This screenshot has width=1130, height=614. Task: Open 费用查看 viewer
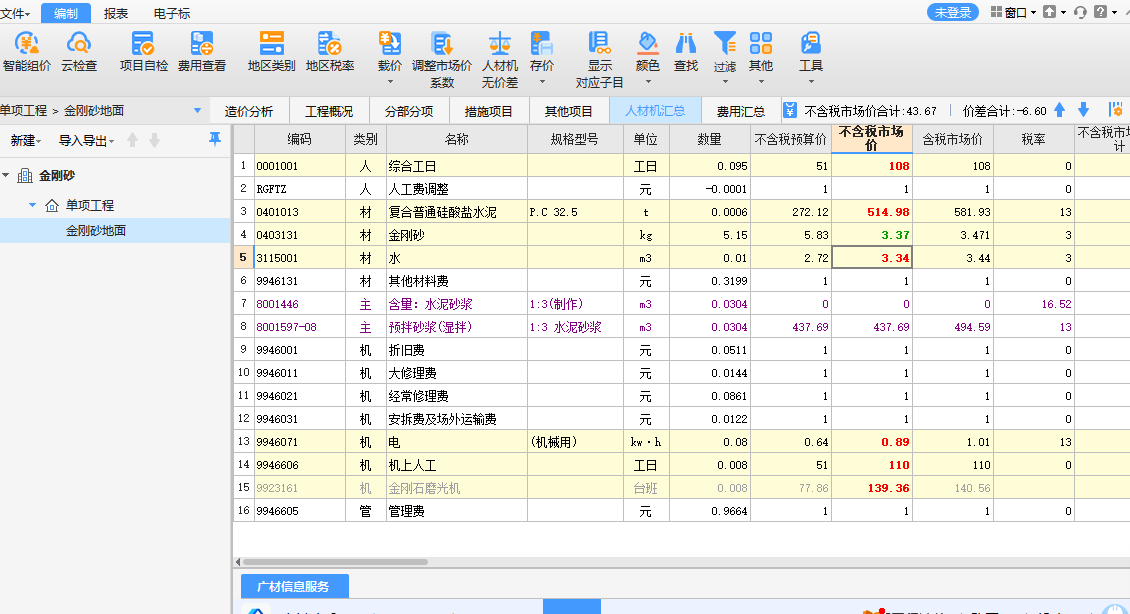(202, 51)
